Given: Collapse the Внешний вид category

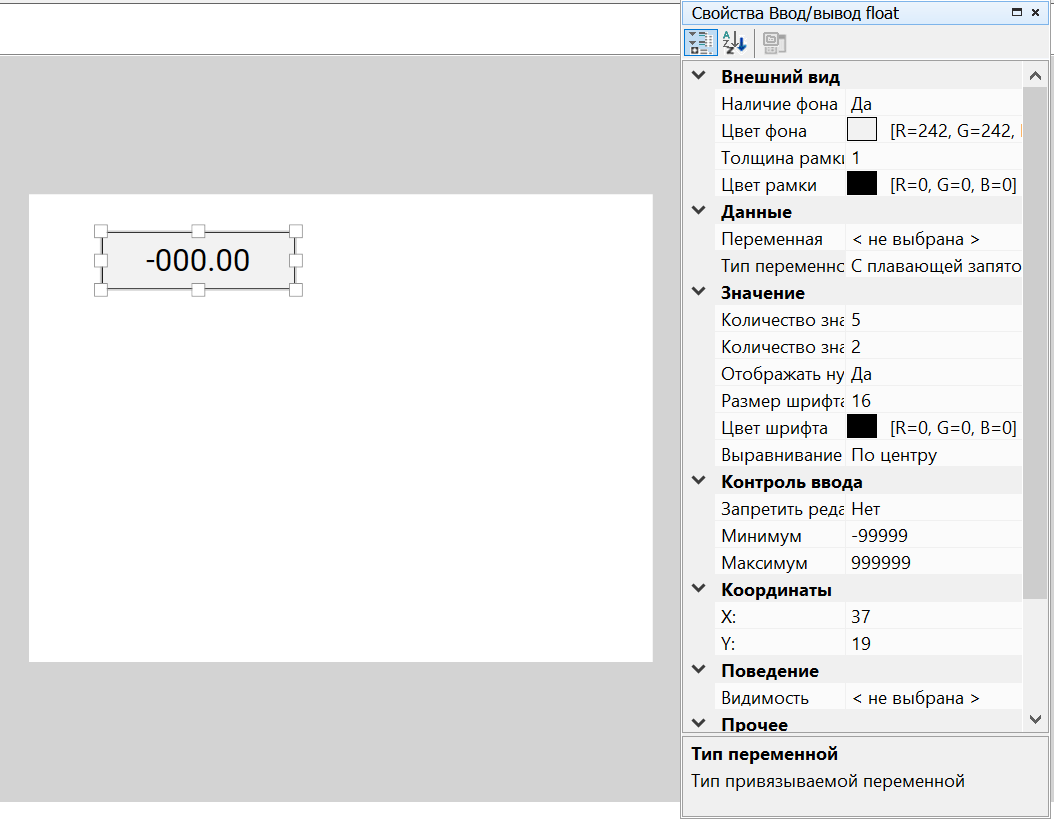Looking at the screenshot, I should pyautogui.click(x=699, y=77).
